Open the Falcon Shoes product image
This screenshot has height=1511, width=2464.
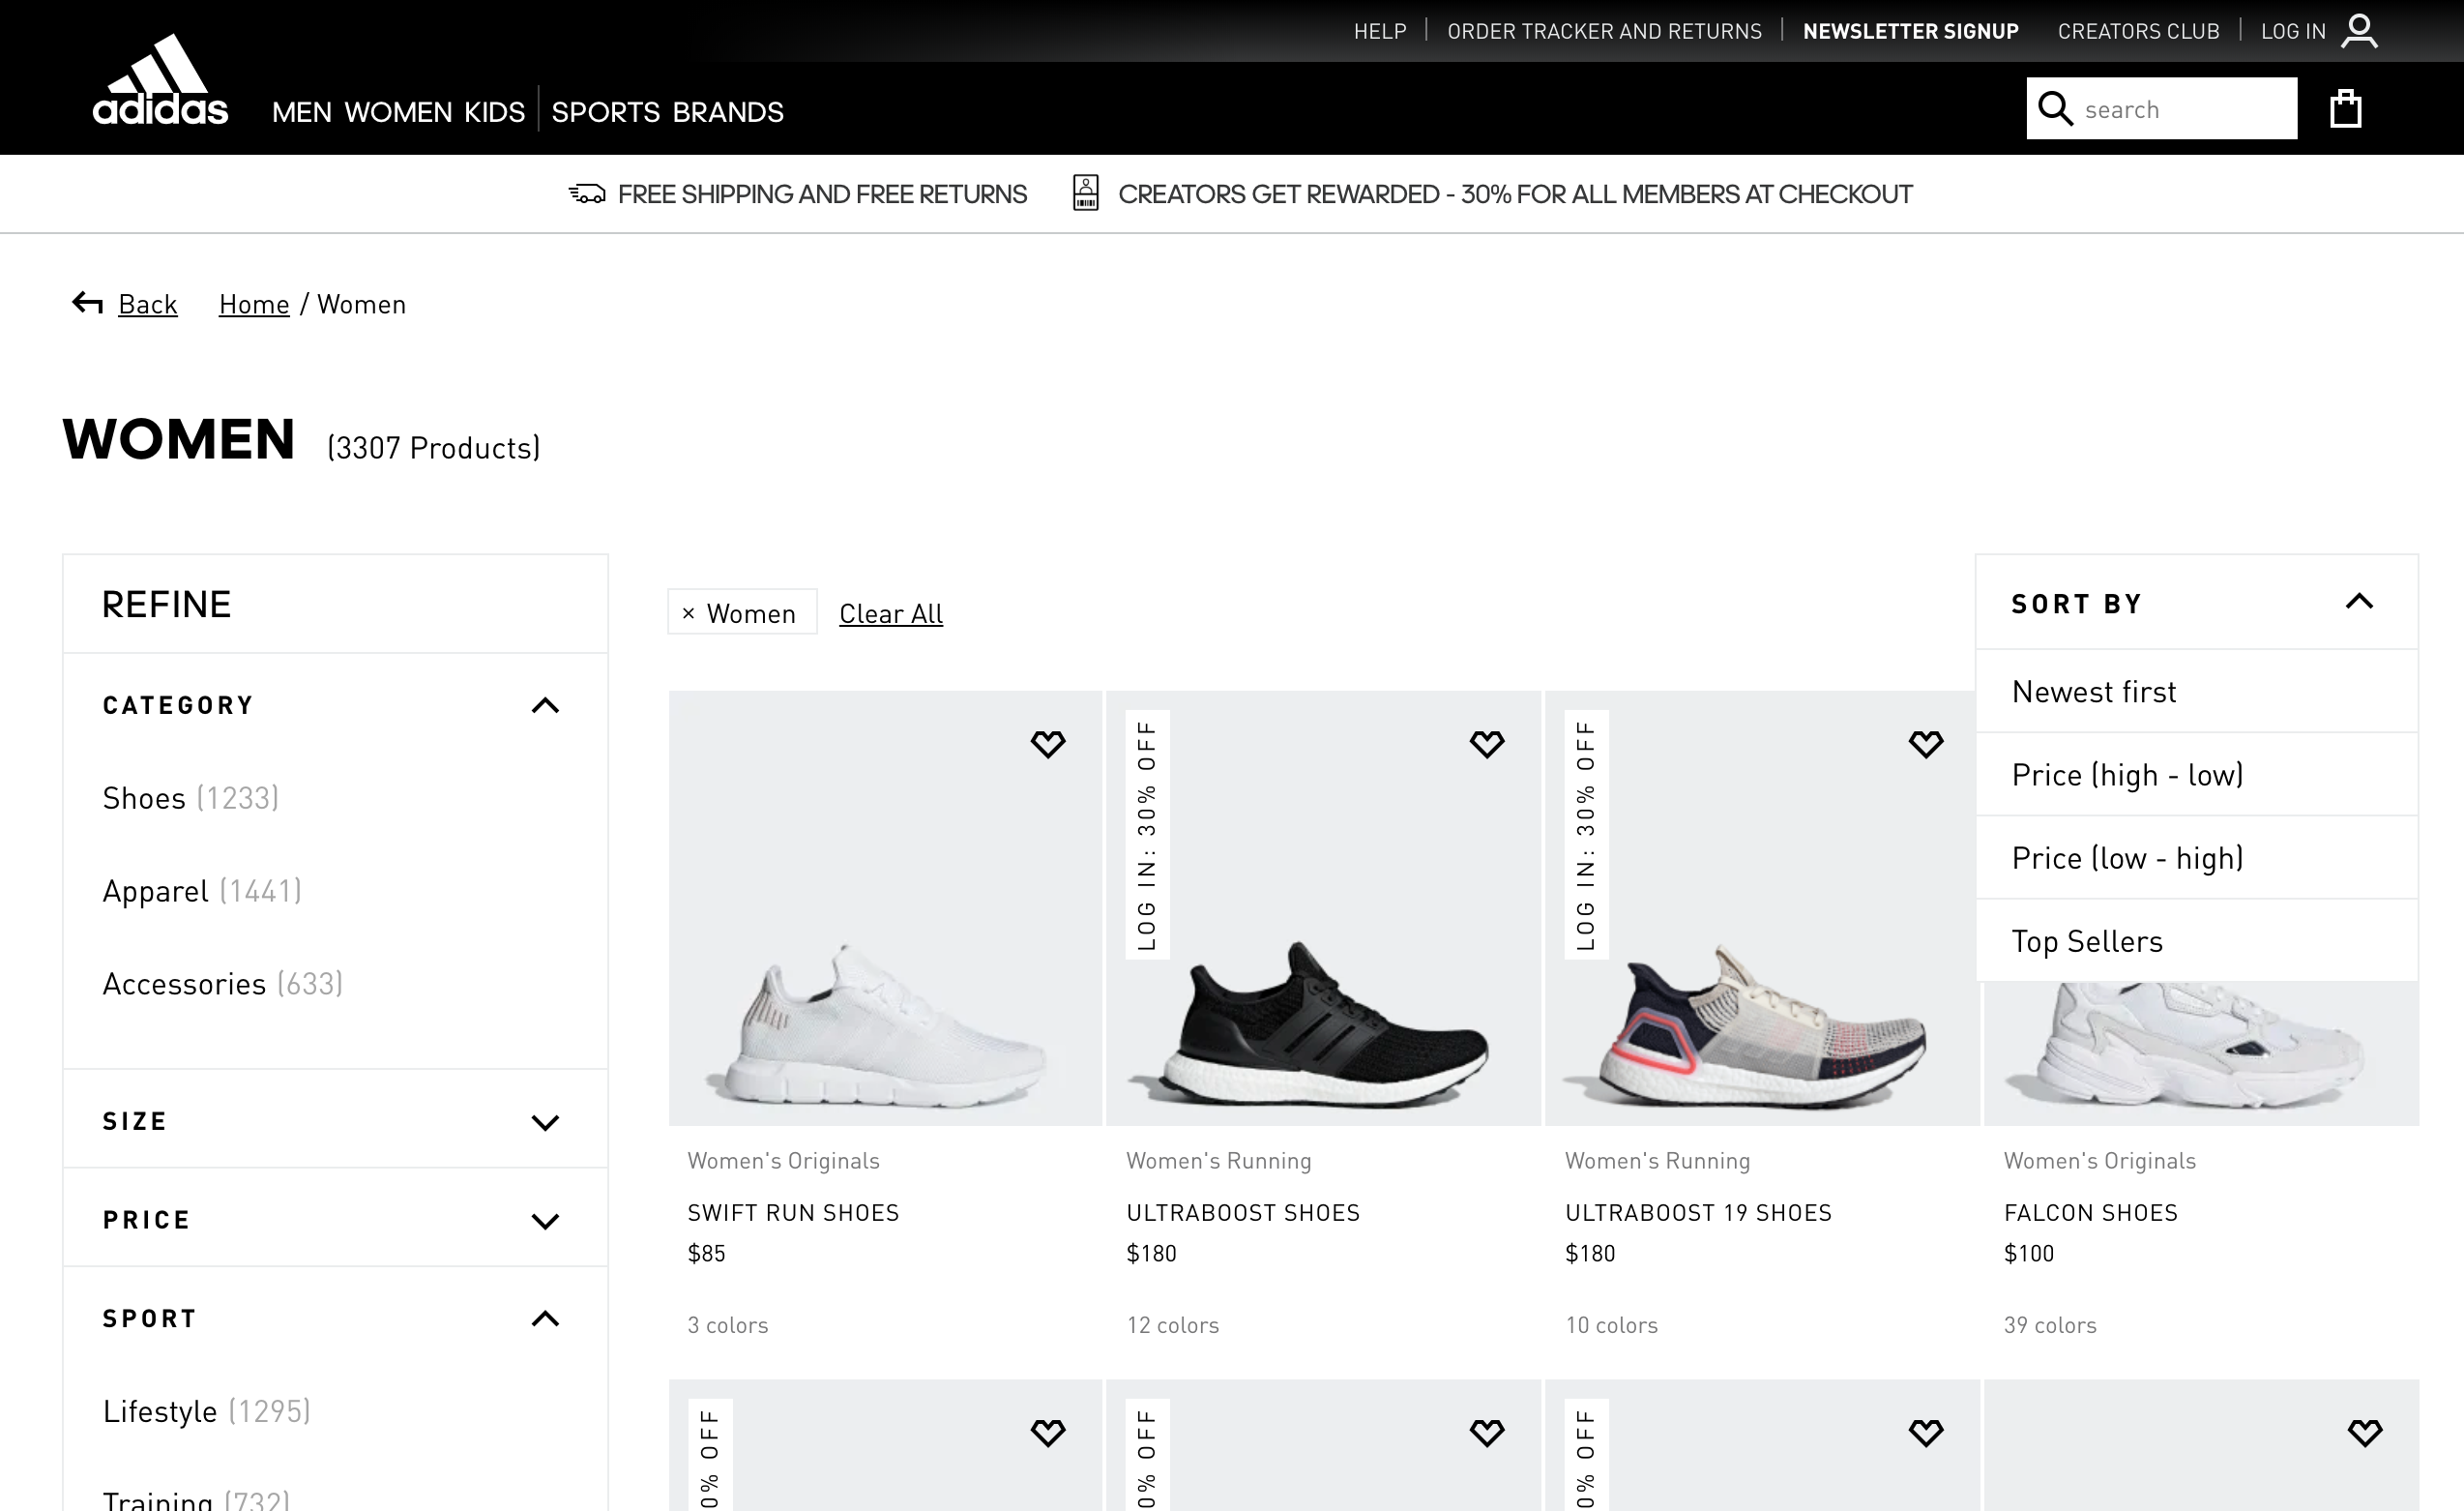pyautogui.click(x=2200, y=1053)
